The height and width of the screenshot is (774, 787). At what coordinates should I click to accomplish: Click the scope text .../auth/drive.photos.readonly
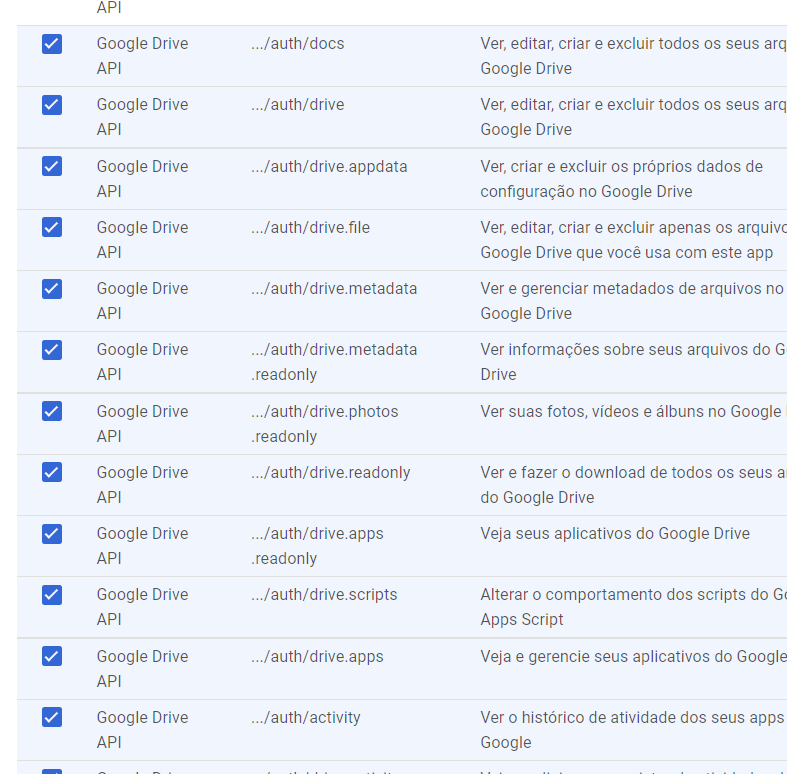click(325, 424)
